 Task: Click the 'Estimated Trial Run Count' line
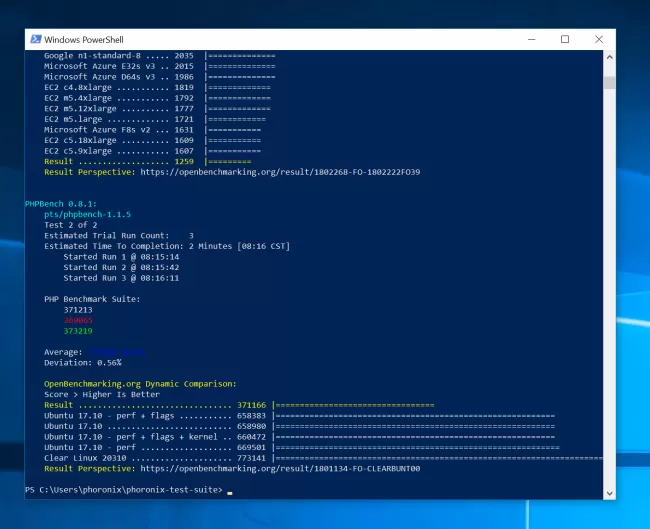pos(119,235)
